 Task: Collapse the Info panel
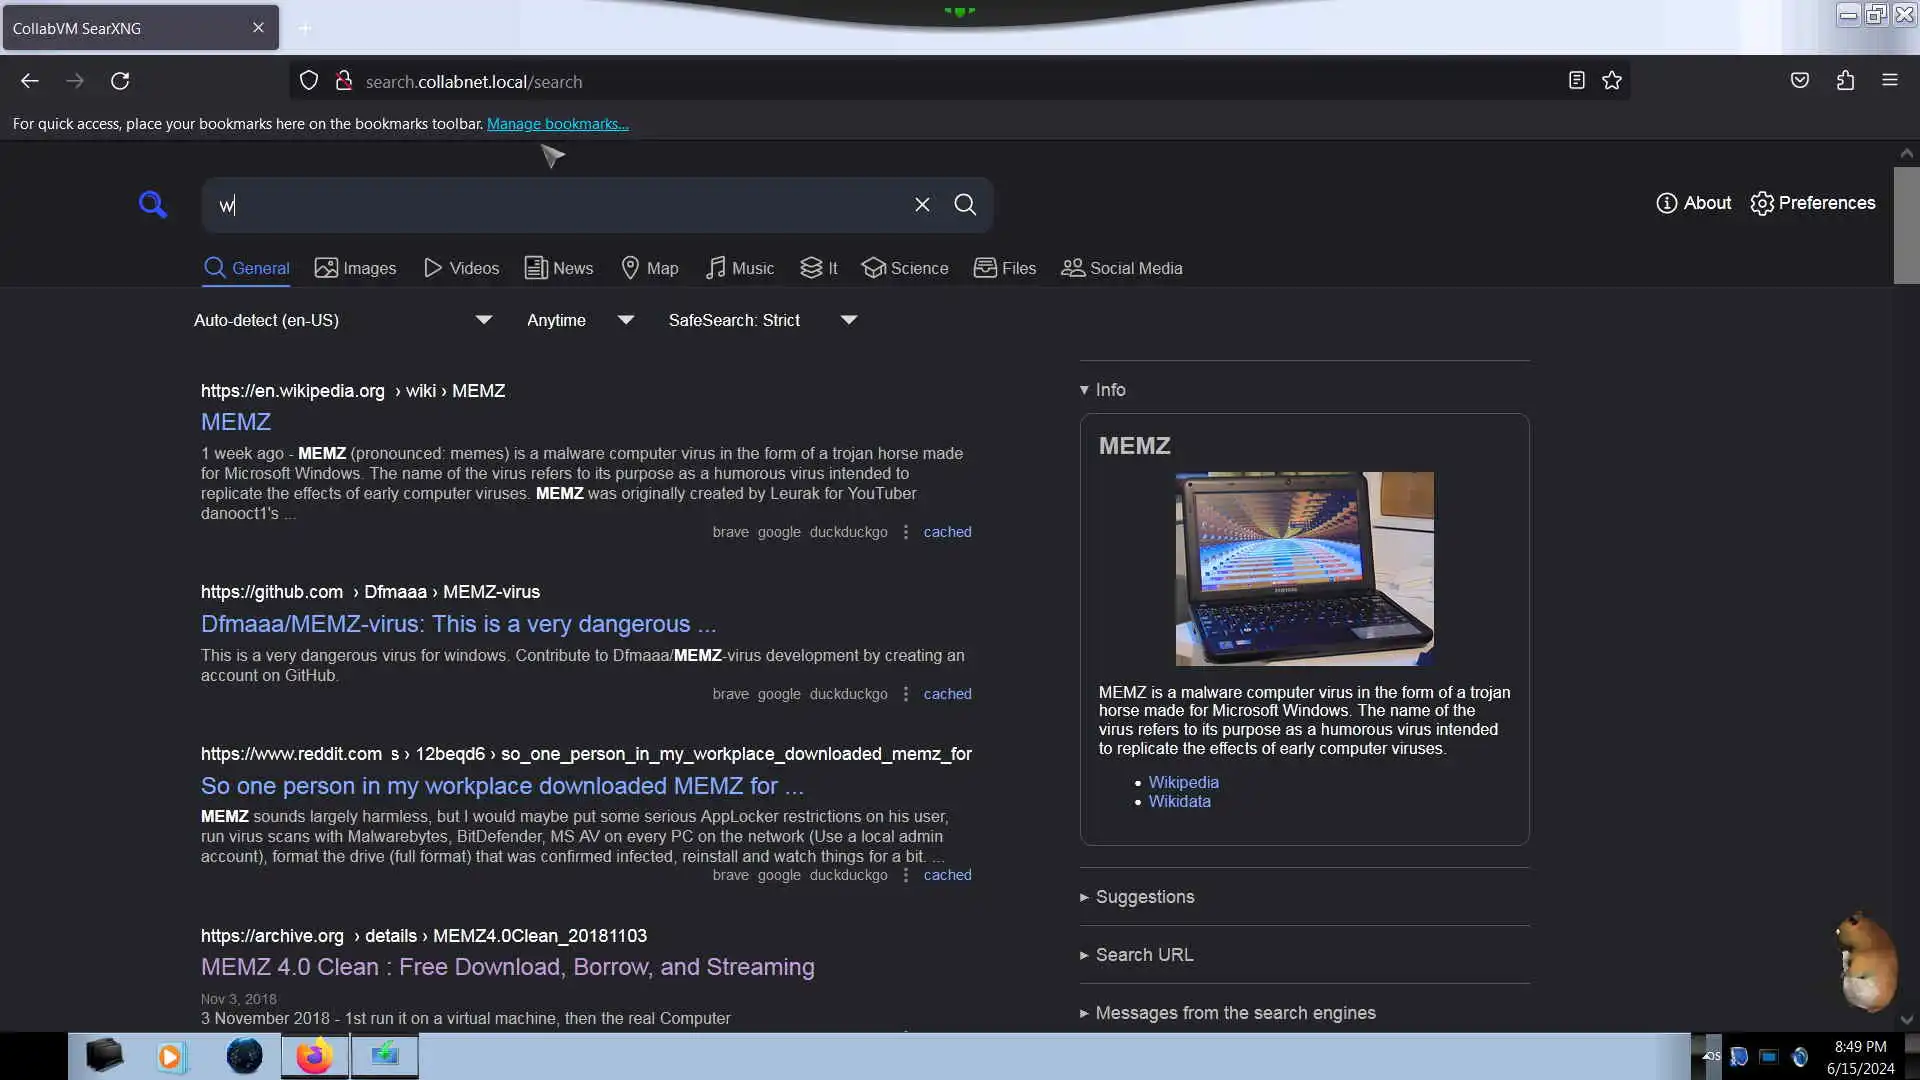[1103, 390]
